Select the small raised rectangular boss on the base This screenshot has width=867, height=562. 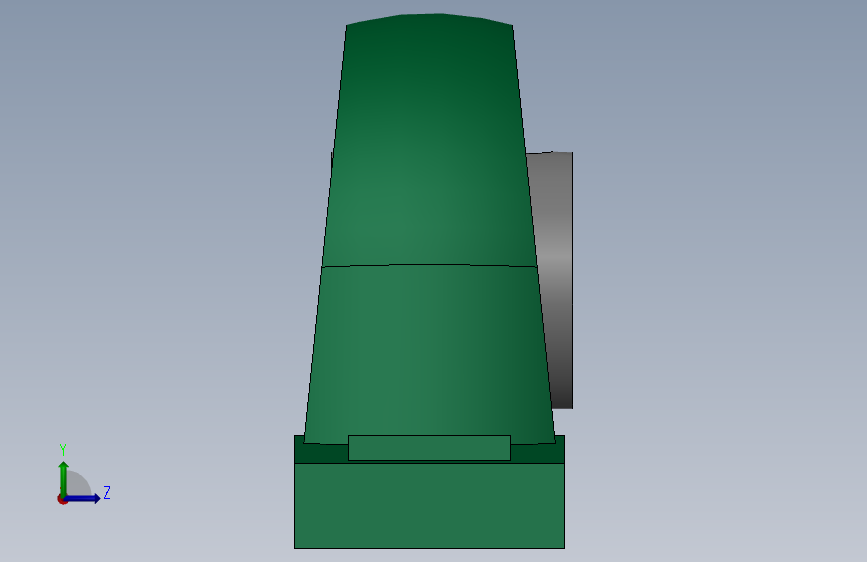tap(429, 447)
